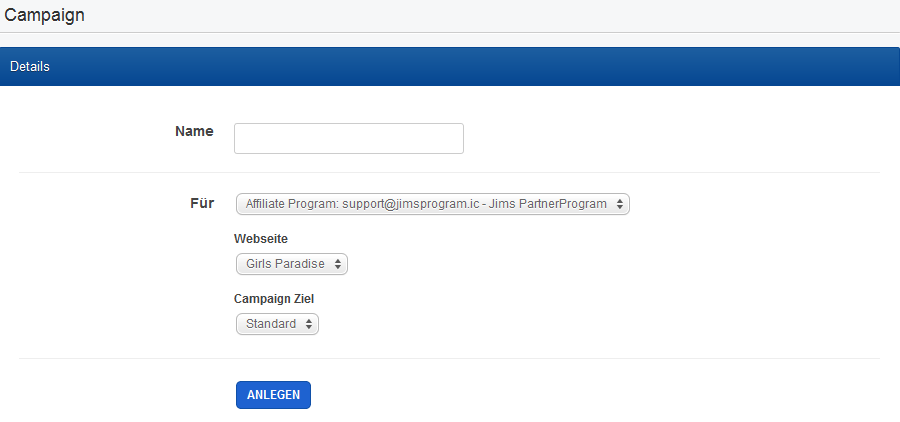Click the Details header in the blue bar

(x=30, y=67)
